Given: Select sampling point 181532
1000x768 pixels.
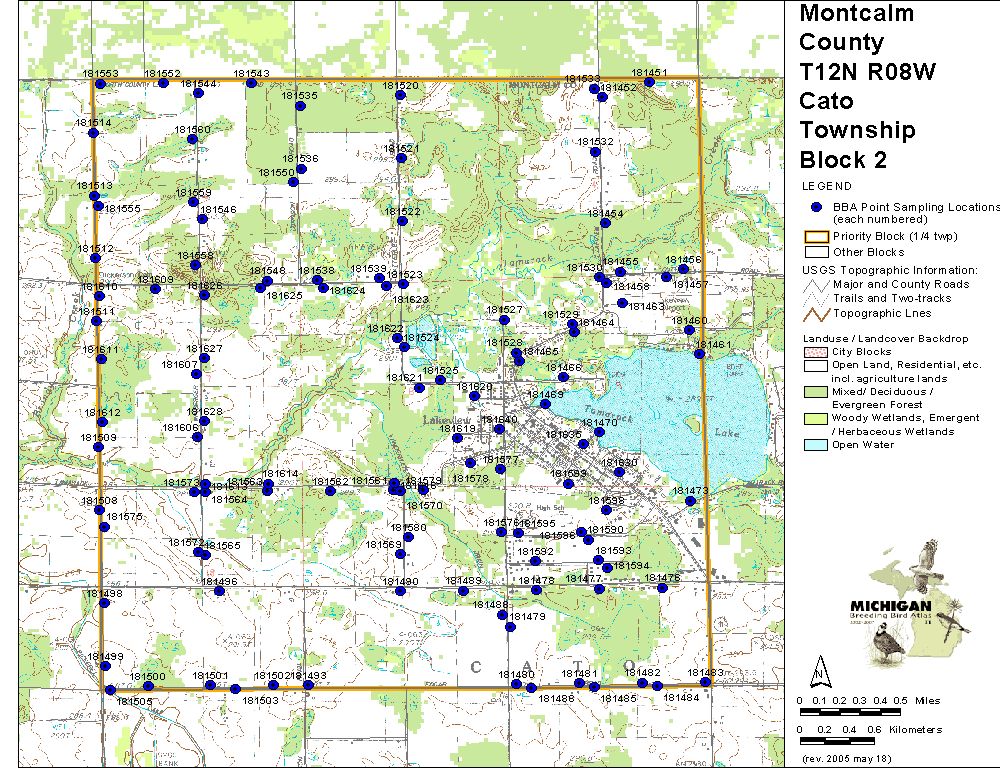Looking at the screenshot, I should click(x=603, y=154).
